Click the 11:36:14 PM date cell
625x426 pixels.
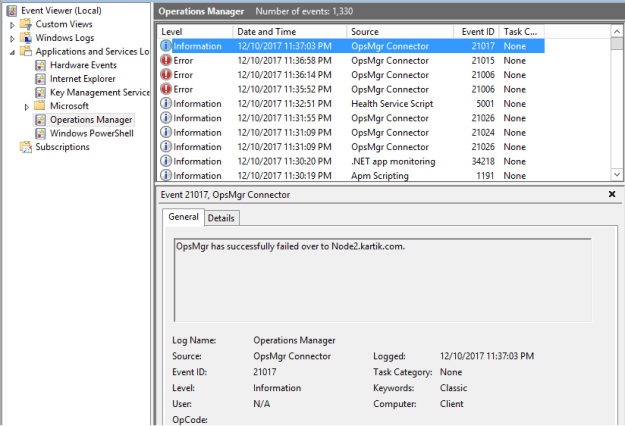285,75
